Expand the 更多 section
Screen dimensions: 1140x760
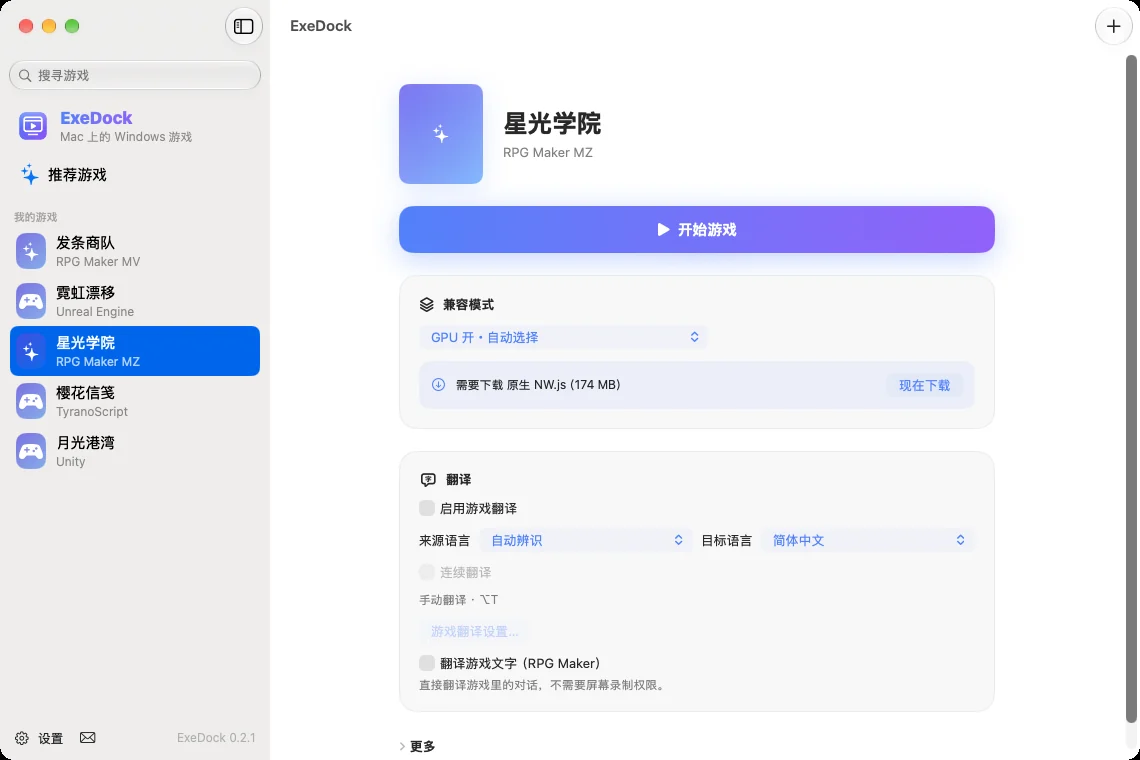coord(417,746)
